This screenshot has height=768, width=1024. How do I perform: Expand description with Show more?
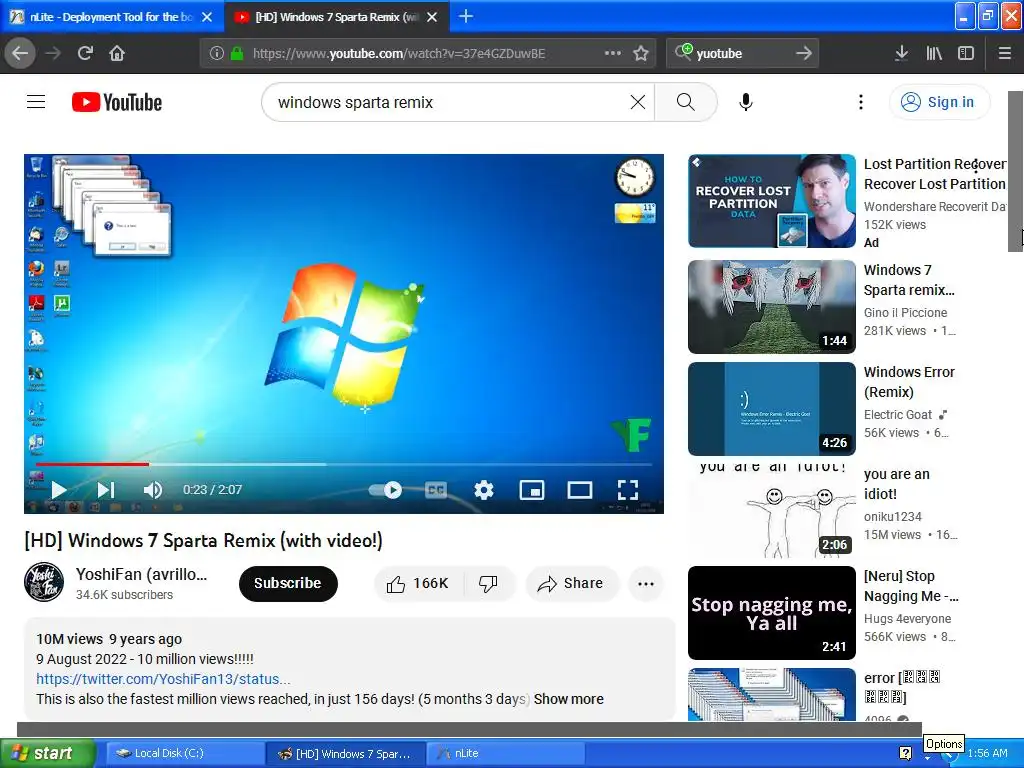point(568,699)
